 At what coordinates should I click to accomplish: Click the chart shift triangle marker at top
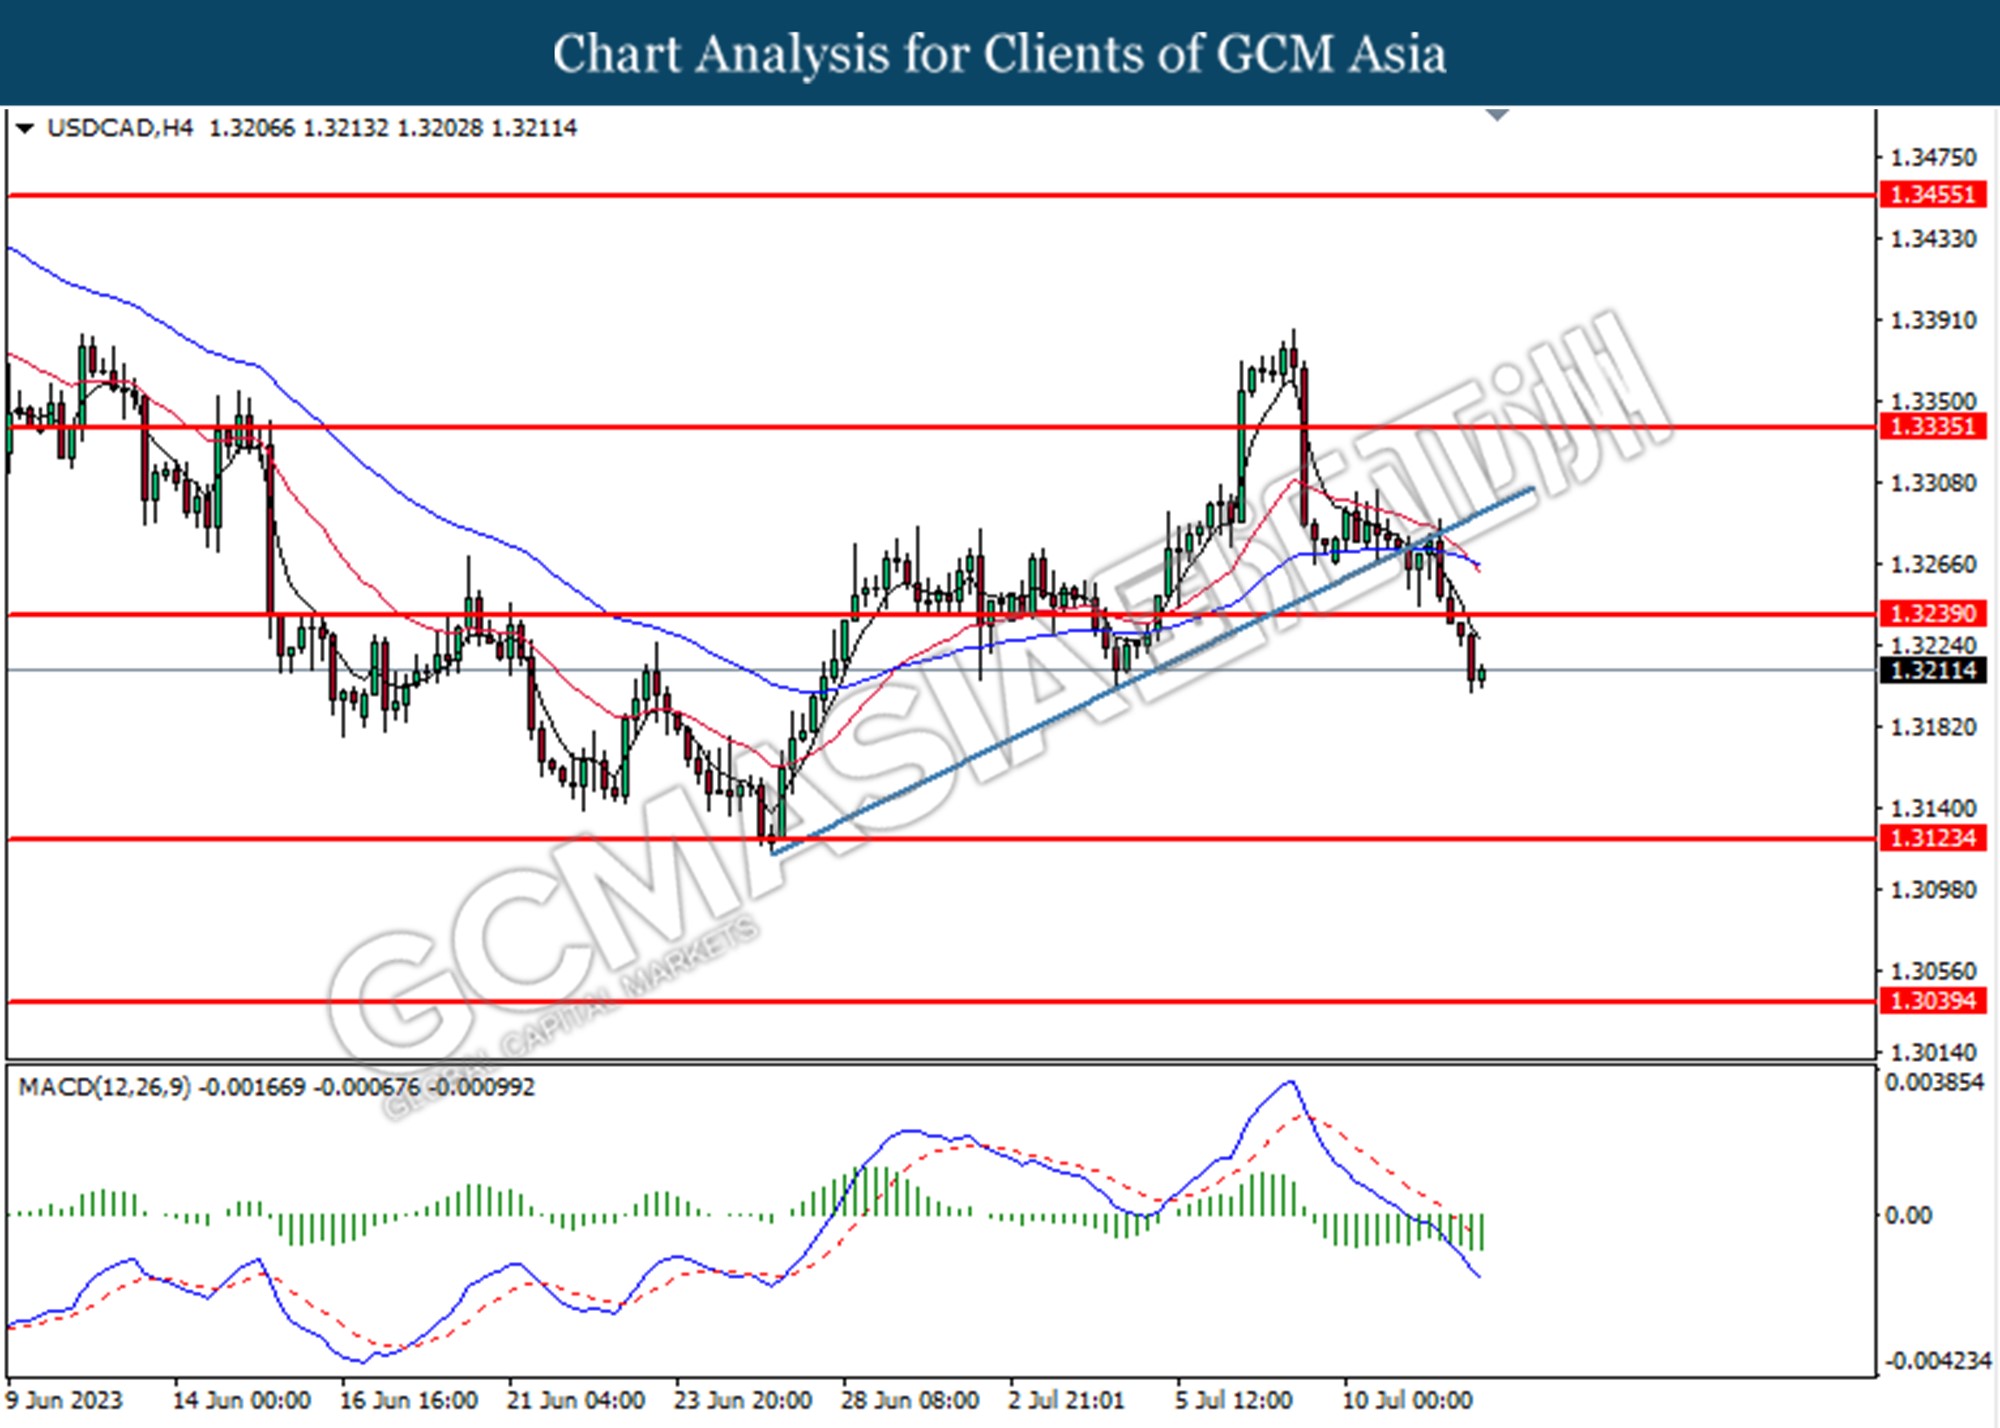(1497, 116)
